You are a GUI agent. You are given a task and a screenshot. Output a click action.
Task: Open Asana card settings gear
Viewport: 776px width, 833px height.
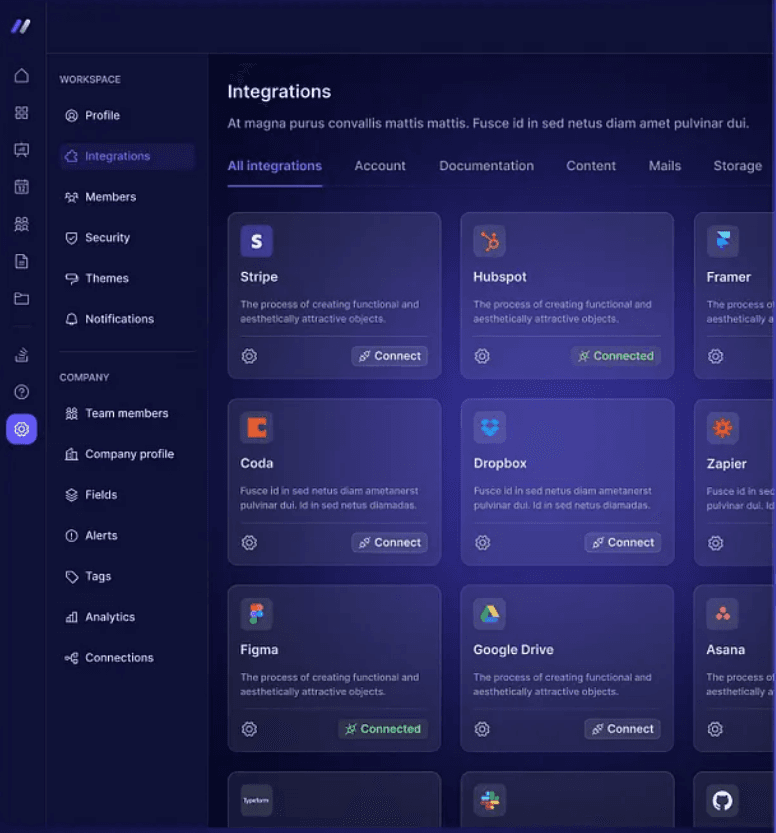coord(715,729)
